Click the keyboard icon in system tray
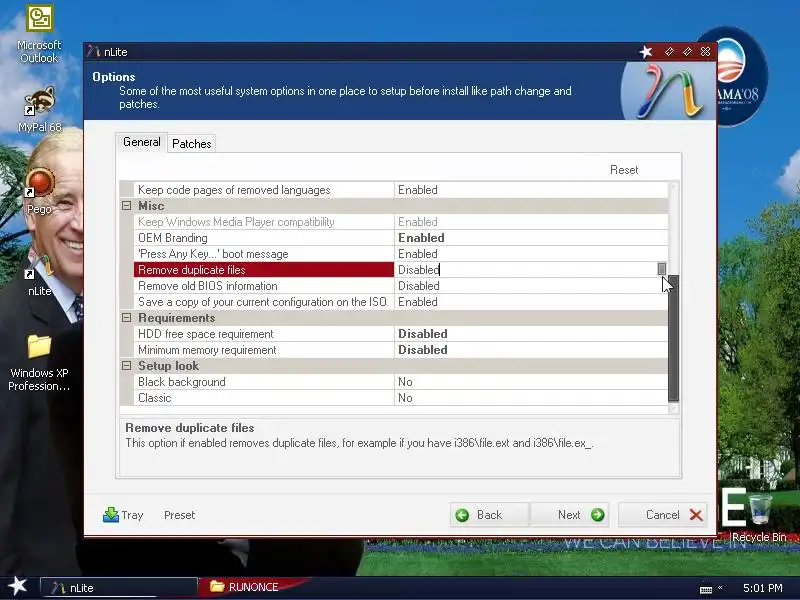 pos(706,589)
